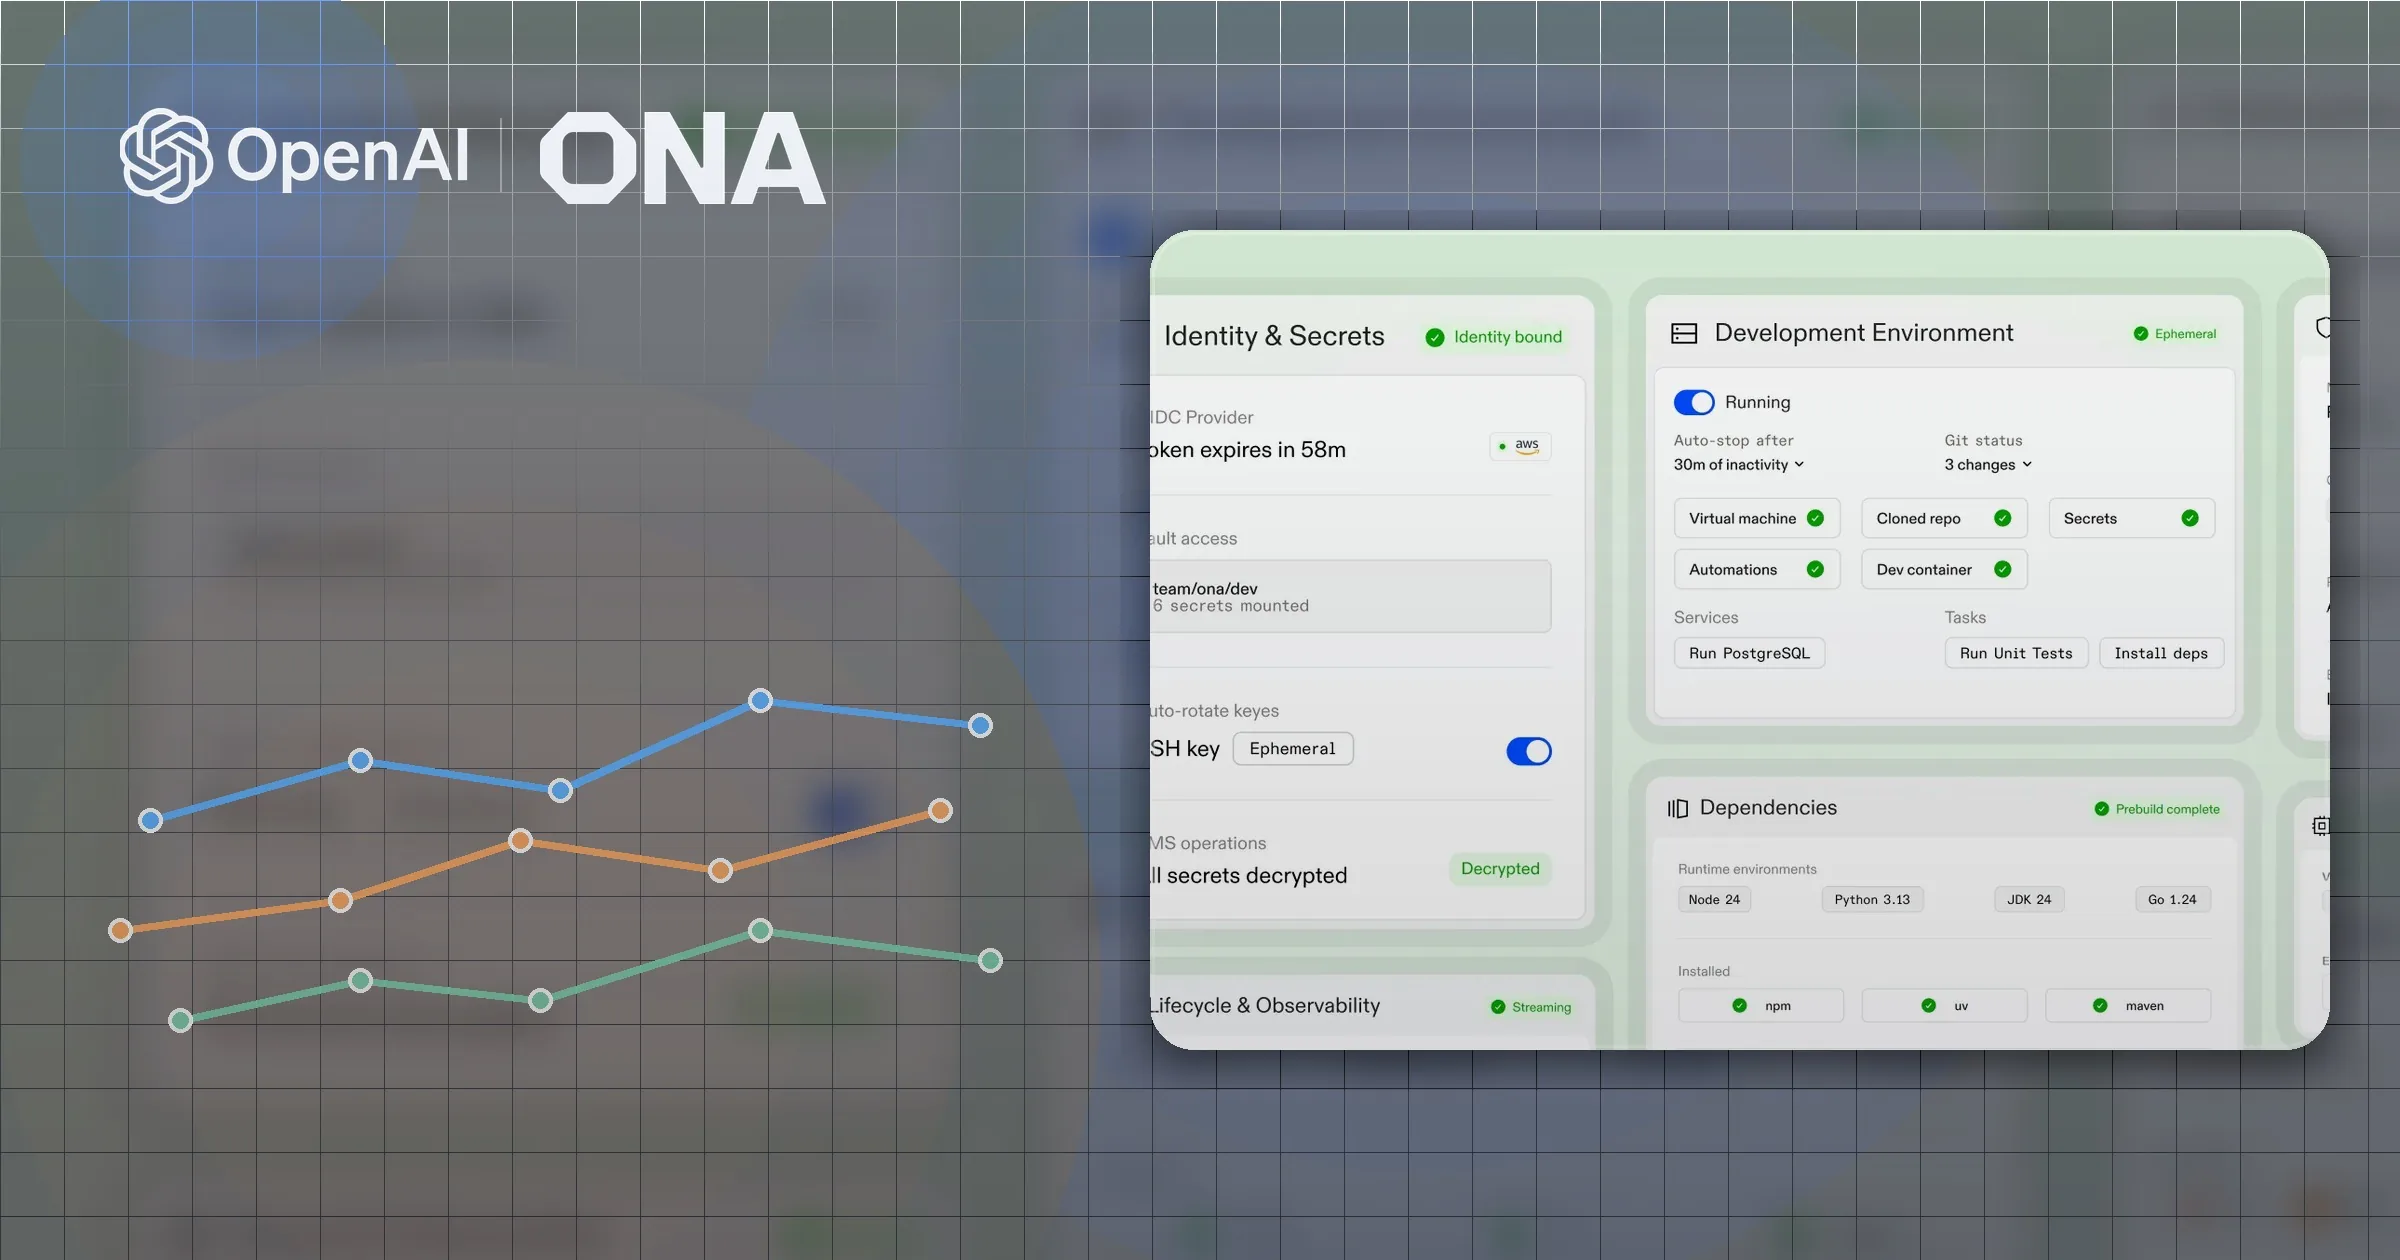Click the team/ona/dev vault path field

tap(1350, 596)
